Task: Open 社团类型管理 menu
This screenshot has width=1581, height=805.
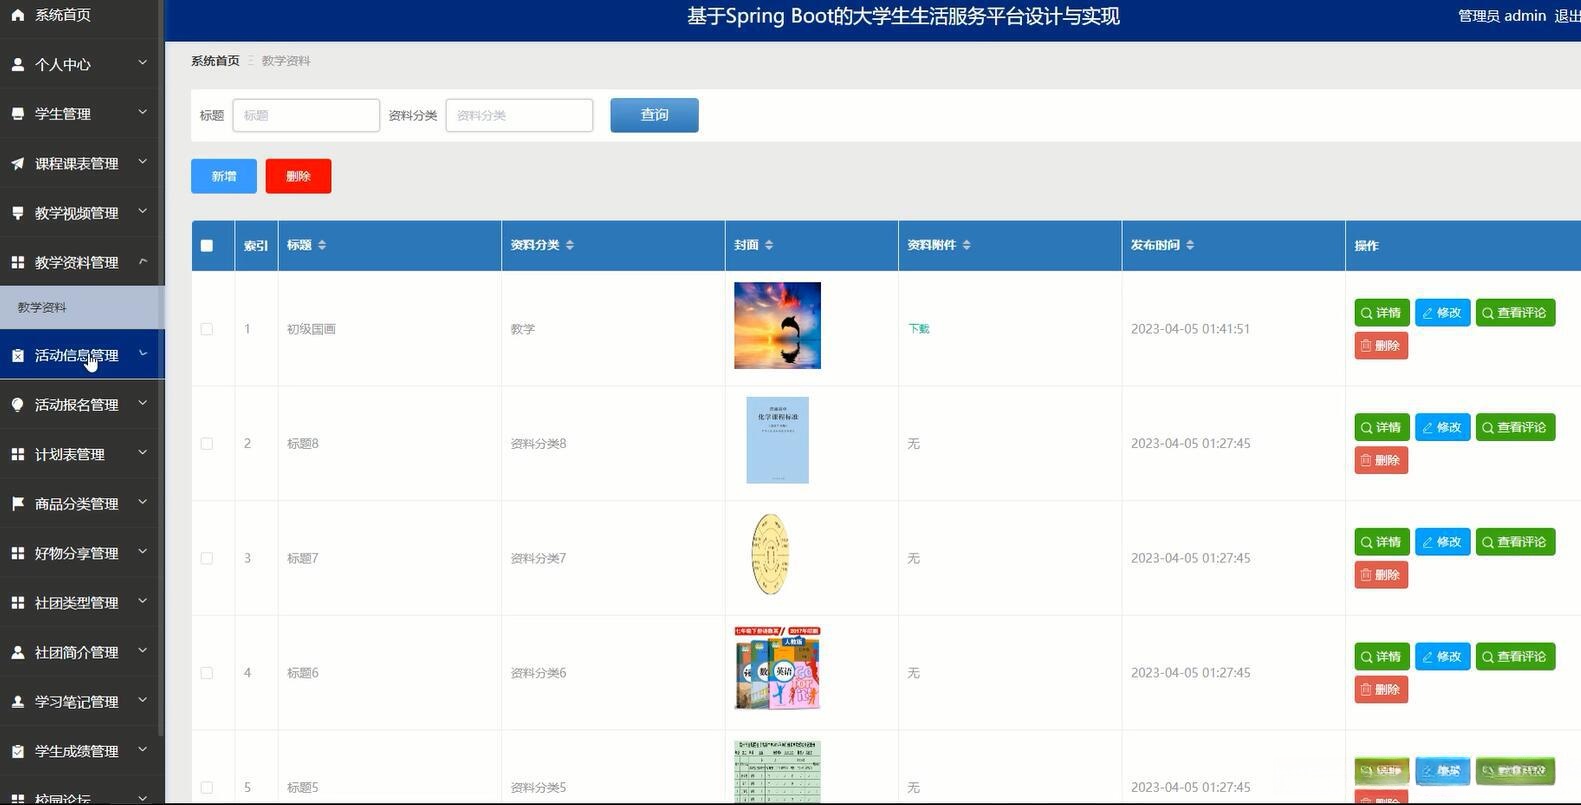Action: click(80, 603)
